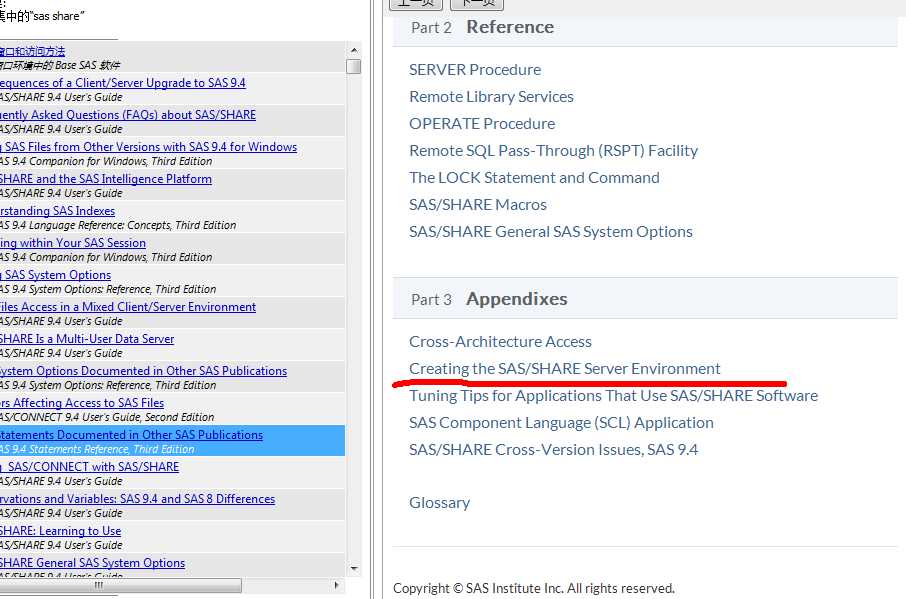906x599 pixels.
Task: Open Cross-Architecture Access appendix
Action: (x=500, y=342)
